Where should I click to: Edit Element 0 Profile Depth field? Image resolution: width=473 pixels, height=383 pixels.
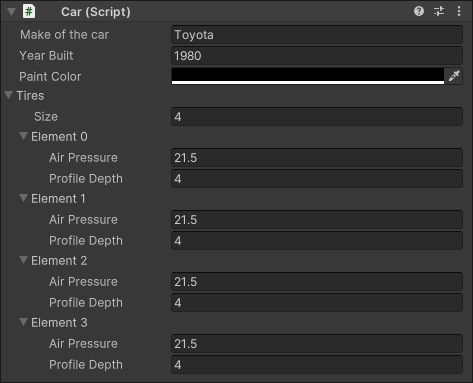coord(317,179)
